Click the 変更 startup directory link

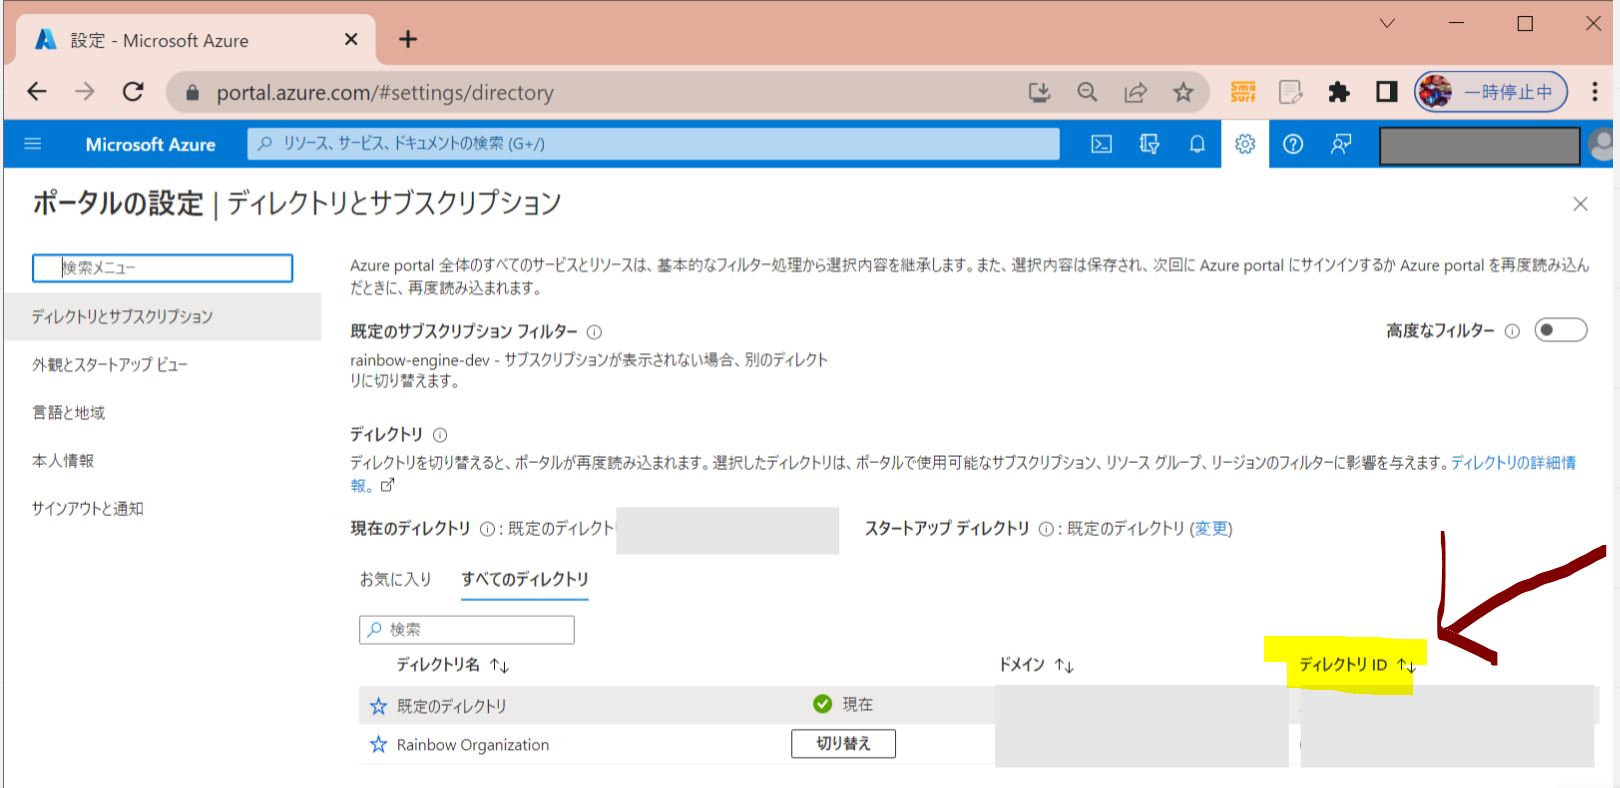click(1211, 529)
